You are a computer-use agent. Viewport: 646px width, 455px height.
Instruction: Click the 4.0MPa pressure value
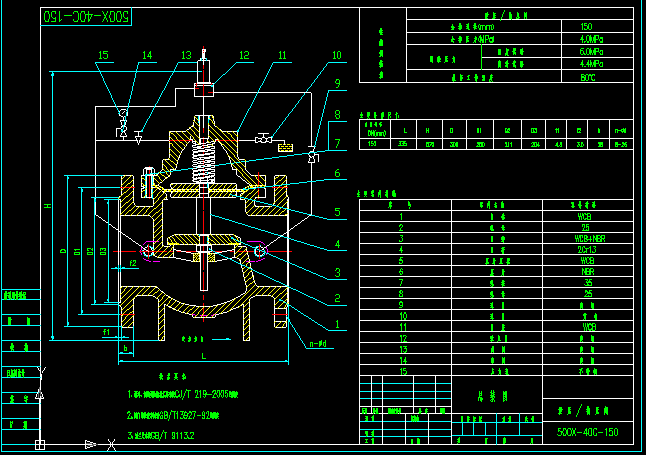tap(586, 39)
